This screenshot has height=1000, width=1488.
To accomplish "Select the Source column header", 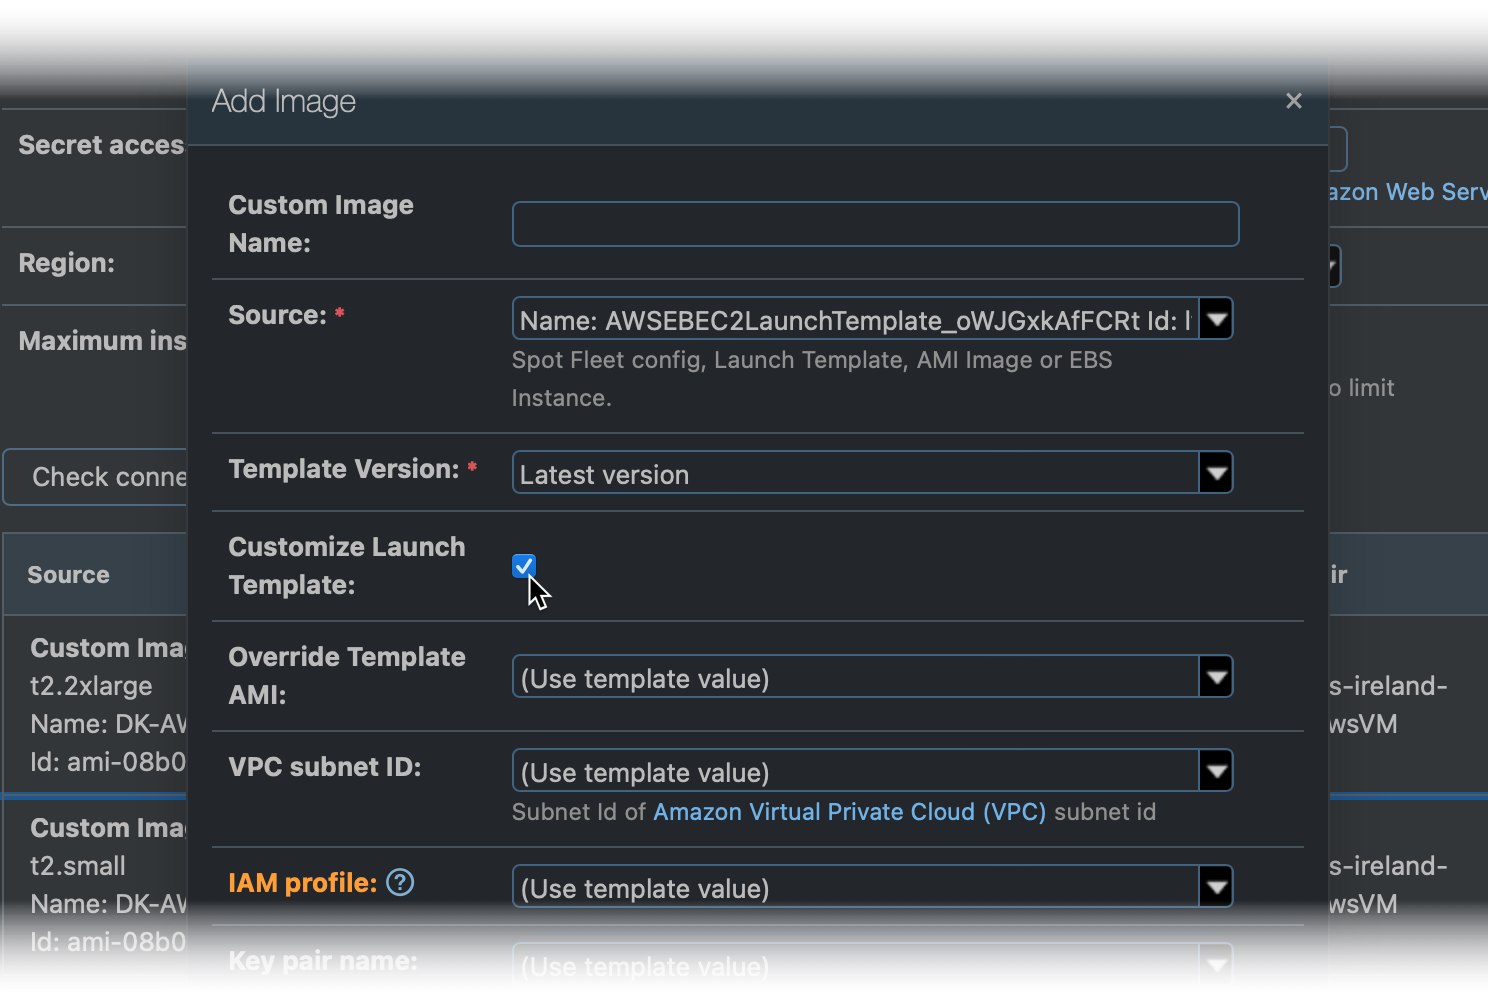I will click(68, 574).
